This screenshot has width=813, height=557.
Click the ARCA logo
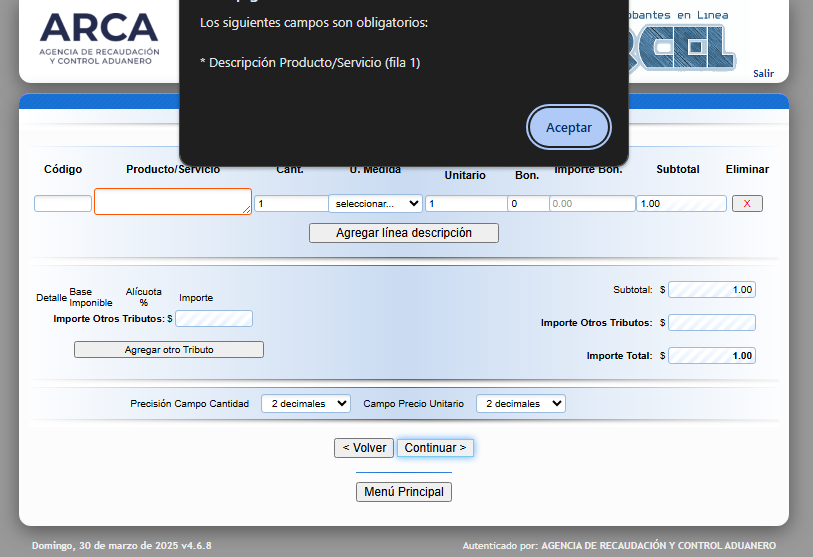pyautogui.click(x=98, y=39)
